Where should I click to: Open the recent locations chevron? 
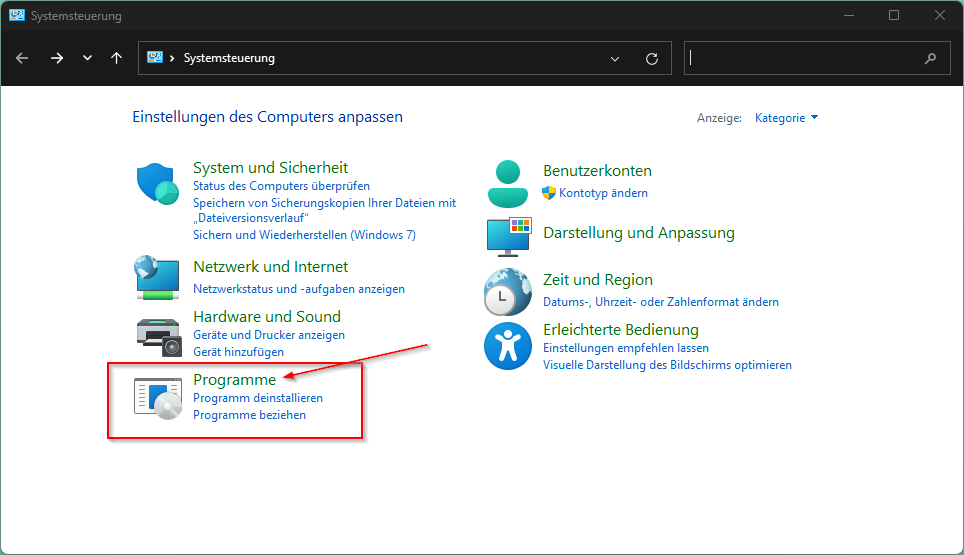pyautogui.click(x=87, y=58)
